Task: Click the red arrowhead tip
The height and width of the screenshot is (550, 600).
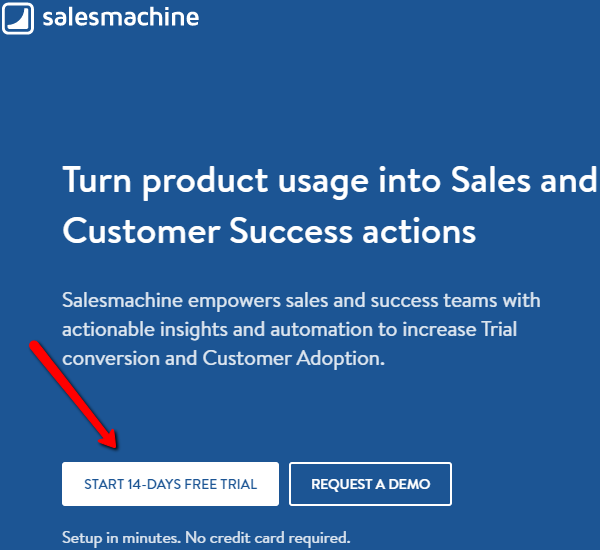Action: [x=115, y=446]
